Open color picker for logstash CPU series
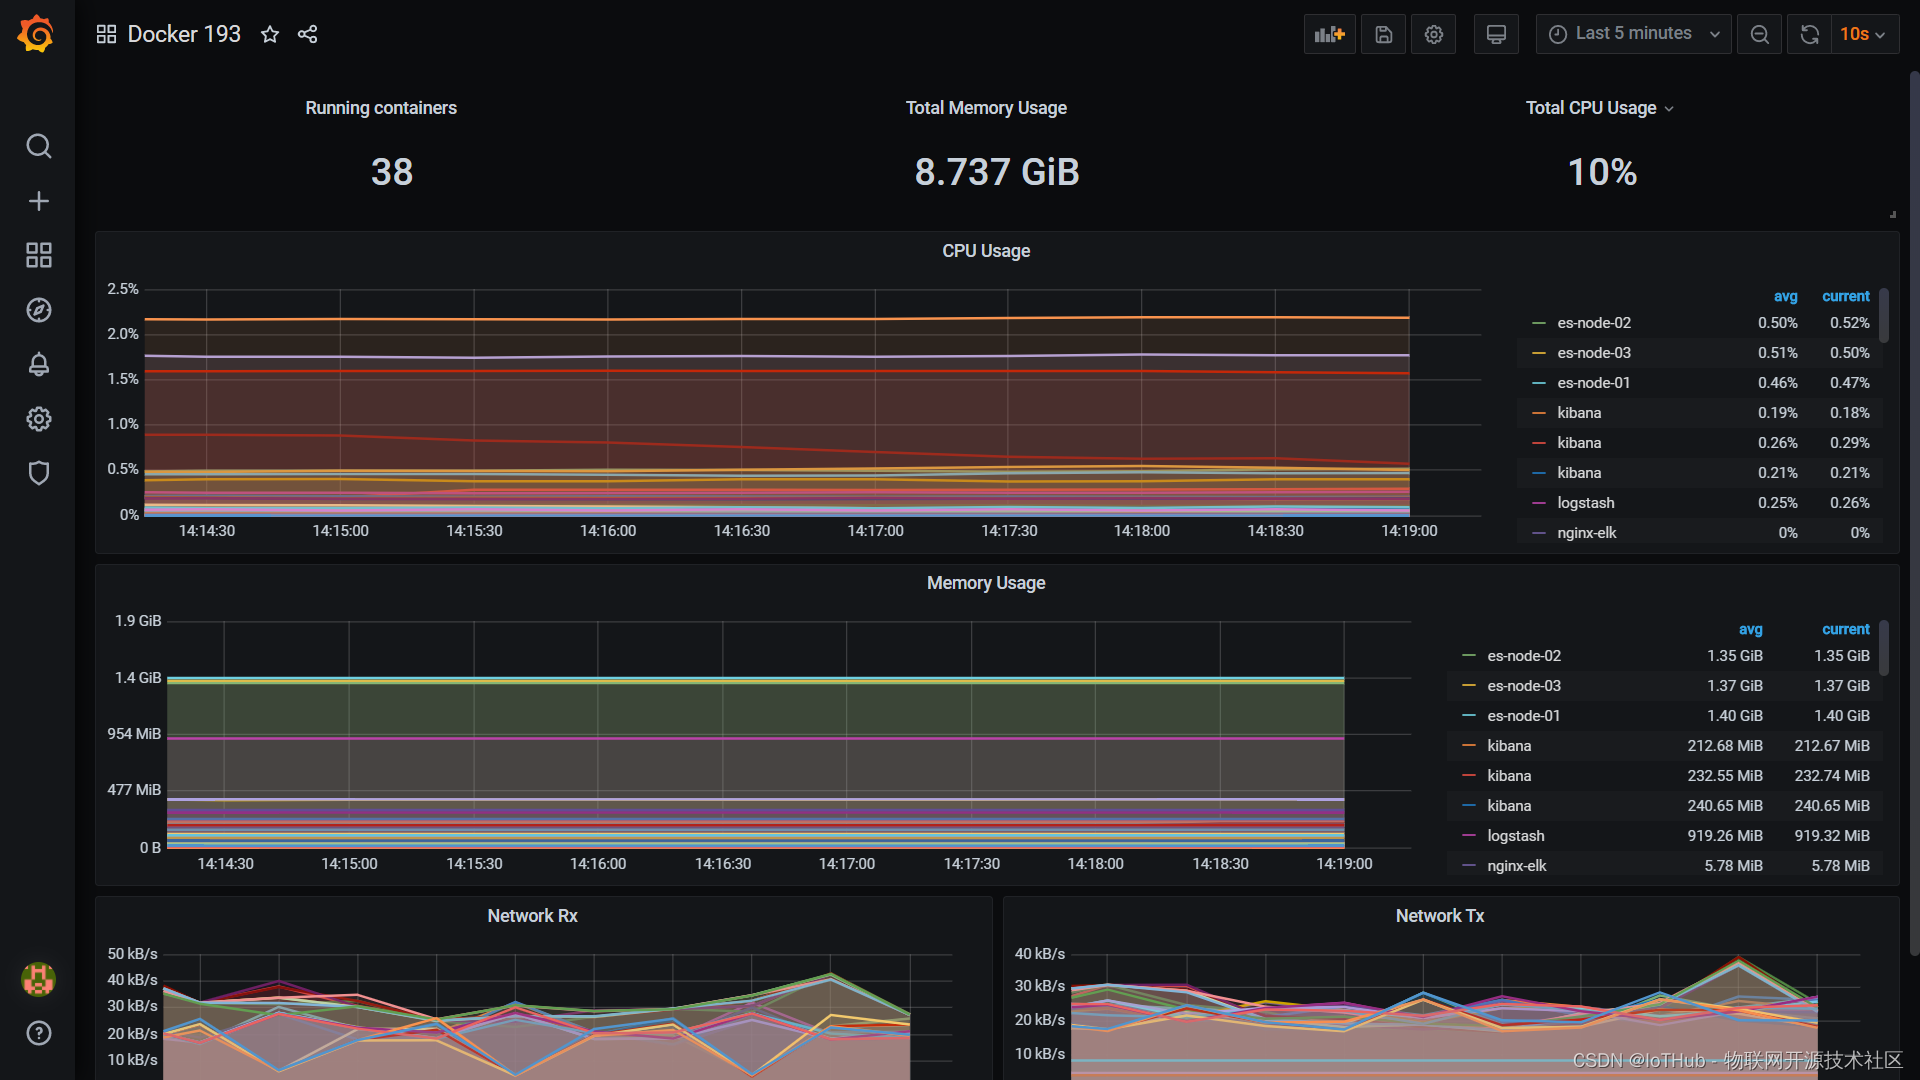The width and height of the screenshot is (1920, 1080). 1539,503
